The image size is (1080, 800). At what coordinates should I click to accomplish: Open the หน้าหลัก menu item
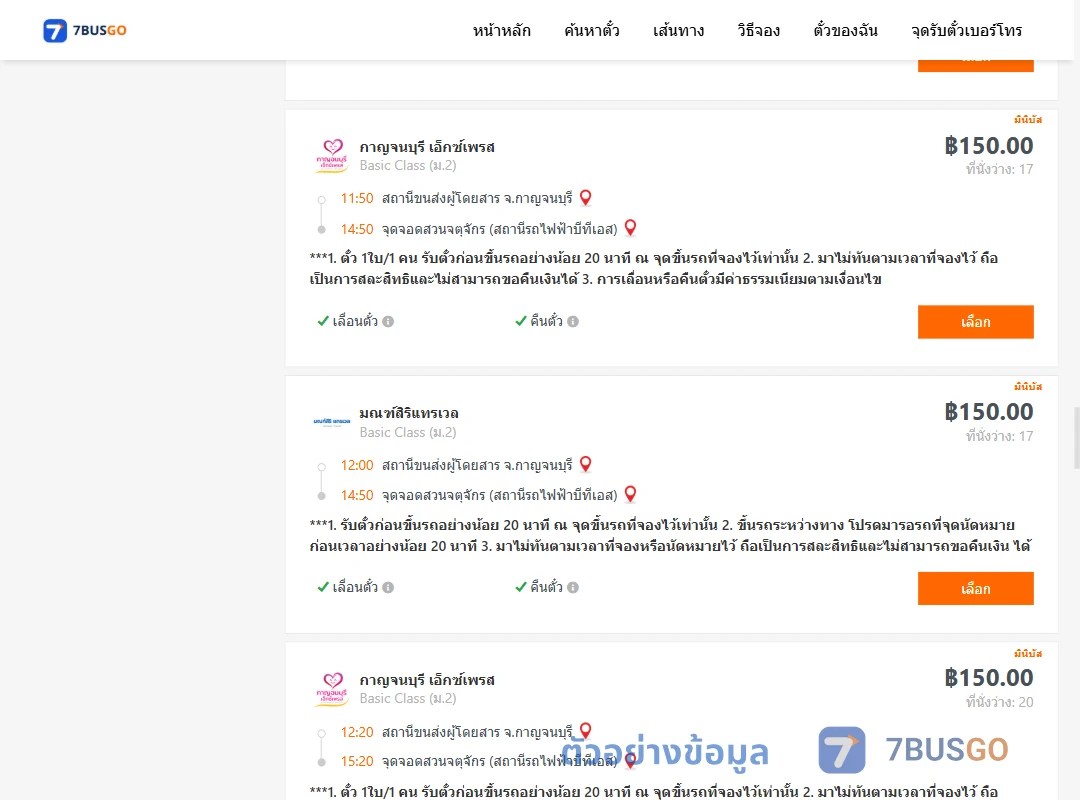coord(501,30)
